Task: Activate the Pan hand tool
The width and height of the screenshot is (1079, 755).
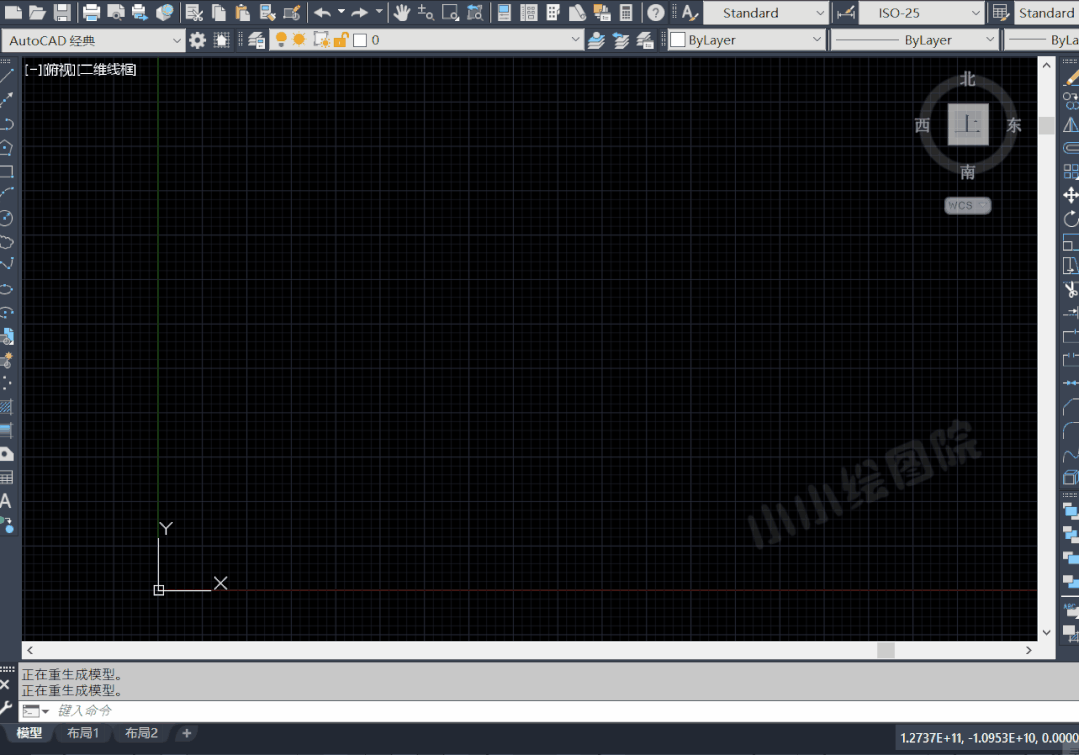Action: [x=402, y=12]
